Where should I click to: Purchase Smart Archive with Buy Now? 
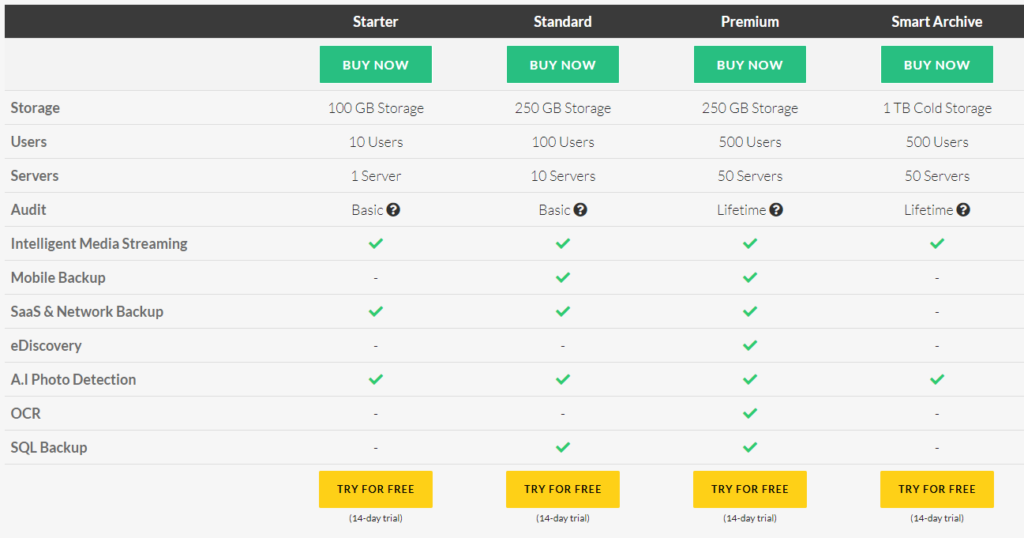[937, 65]
